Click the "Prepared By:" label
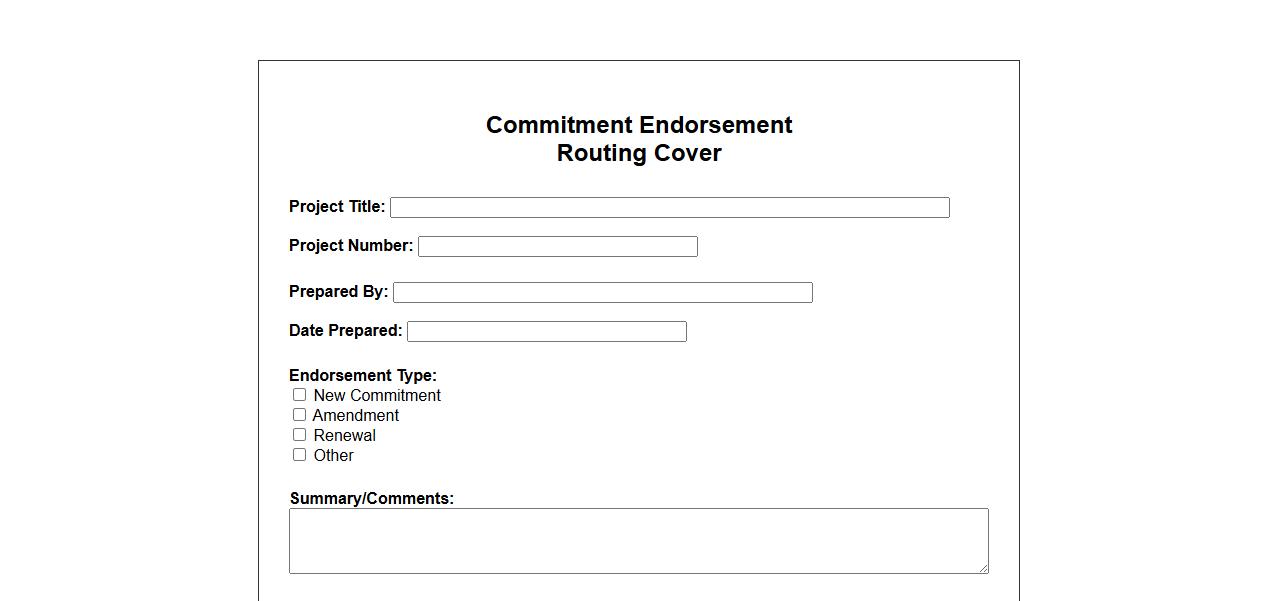This screenshot has height=601, width=1278. pos(338,292)
